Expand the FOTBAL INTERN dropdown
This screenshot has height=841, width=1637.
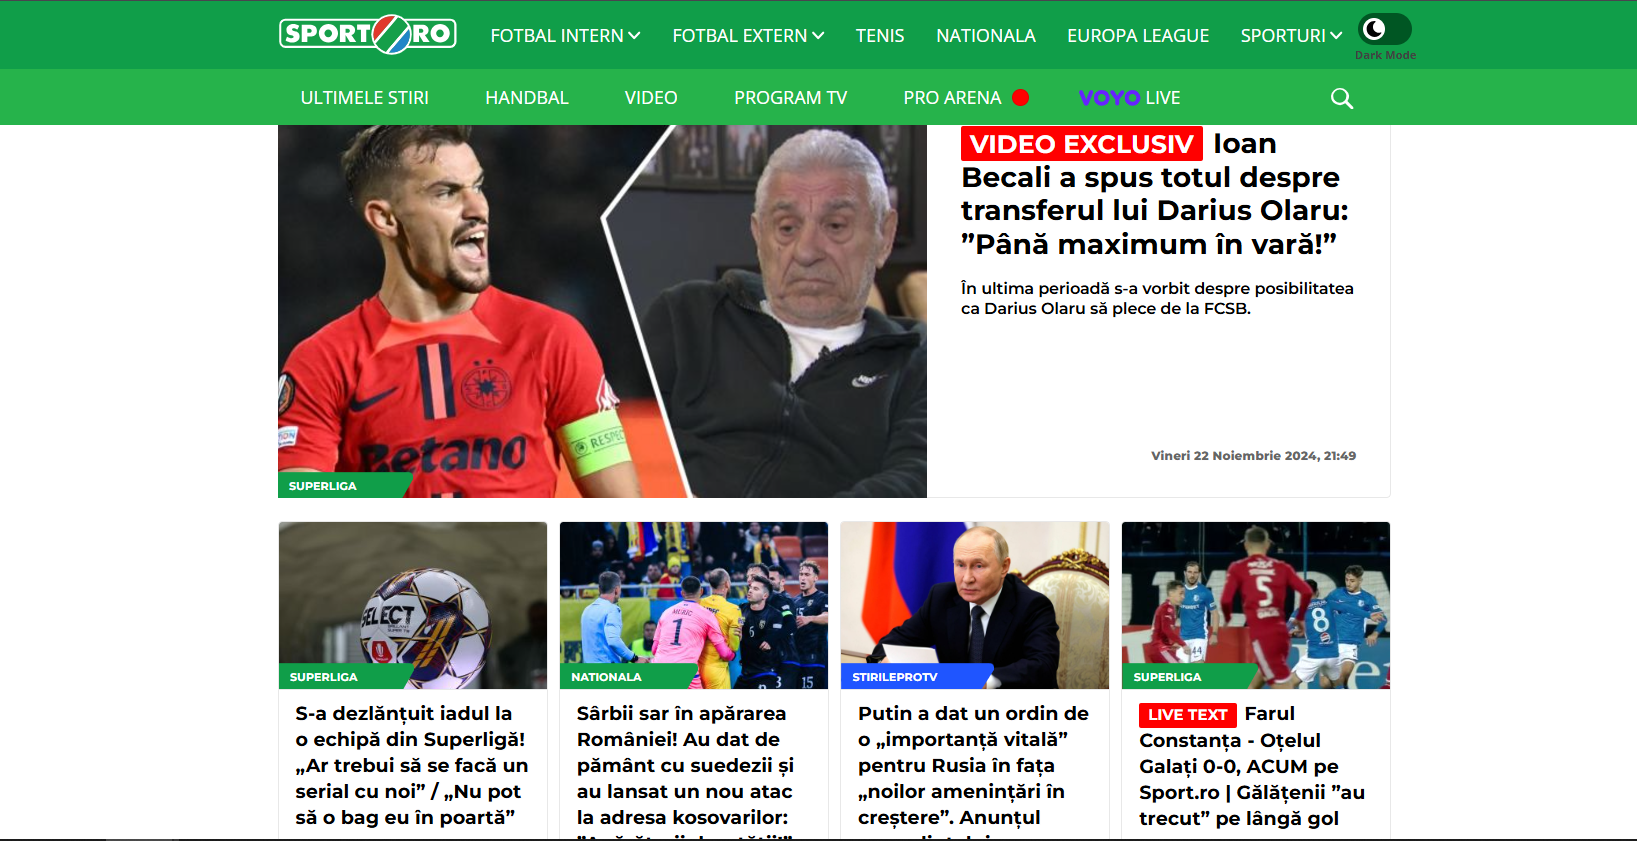click(565, 35)
